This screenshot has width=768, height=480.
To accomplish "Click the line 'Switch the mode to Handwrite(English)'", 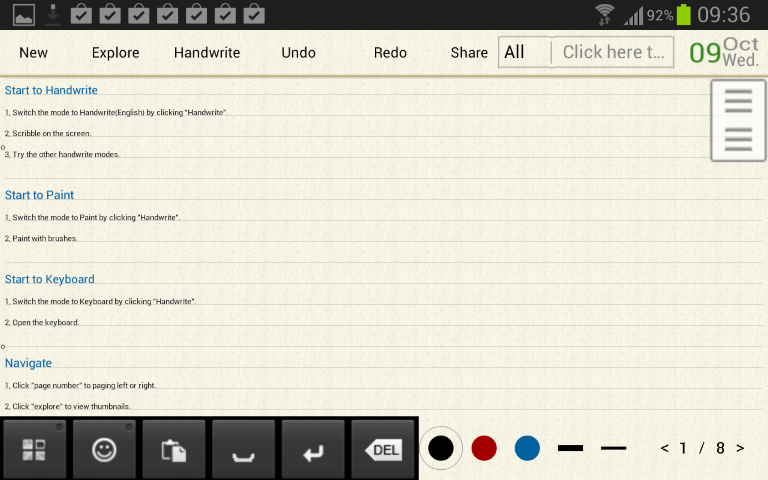I will click(x=116, y=113).
